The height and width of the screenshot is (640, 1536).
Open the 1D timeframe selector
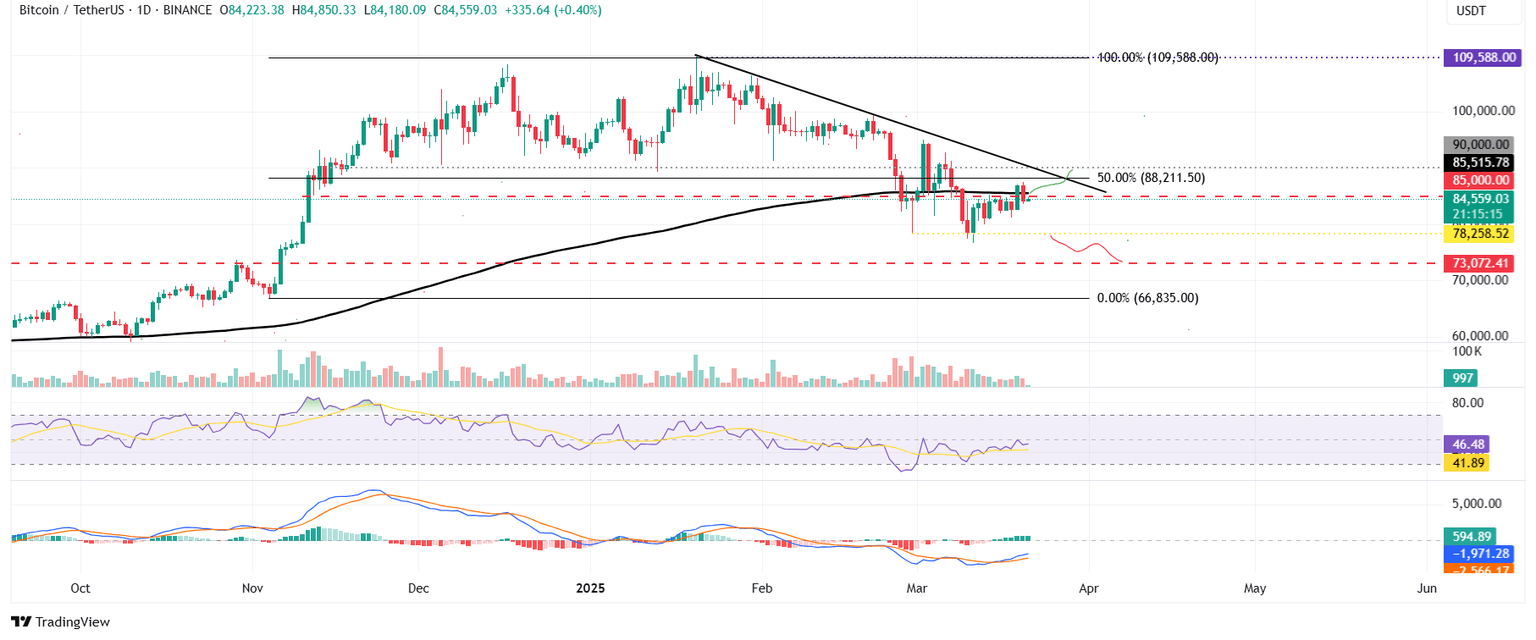click(141, 12)
